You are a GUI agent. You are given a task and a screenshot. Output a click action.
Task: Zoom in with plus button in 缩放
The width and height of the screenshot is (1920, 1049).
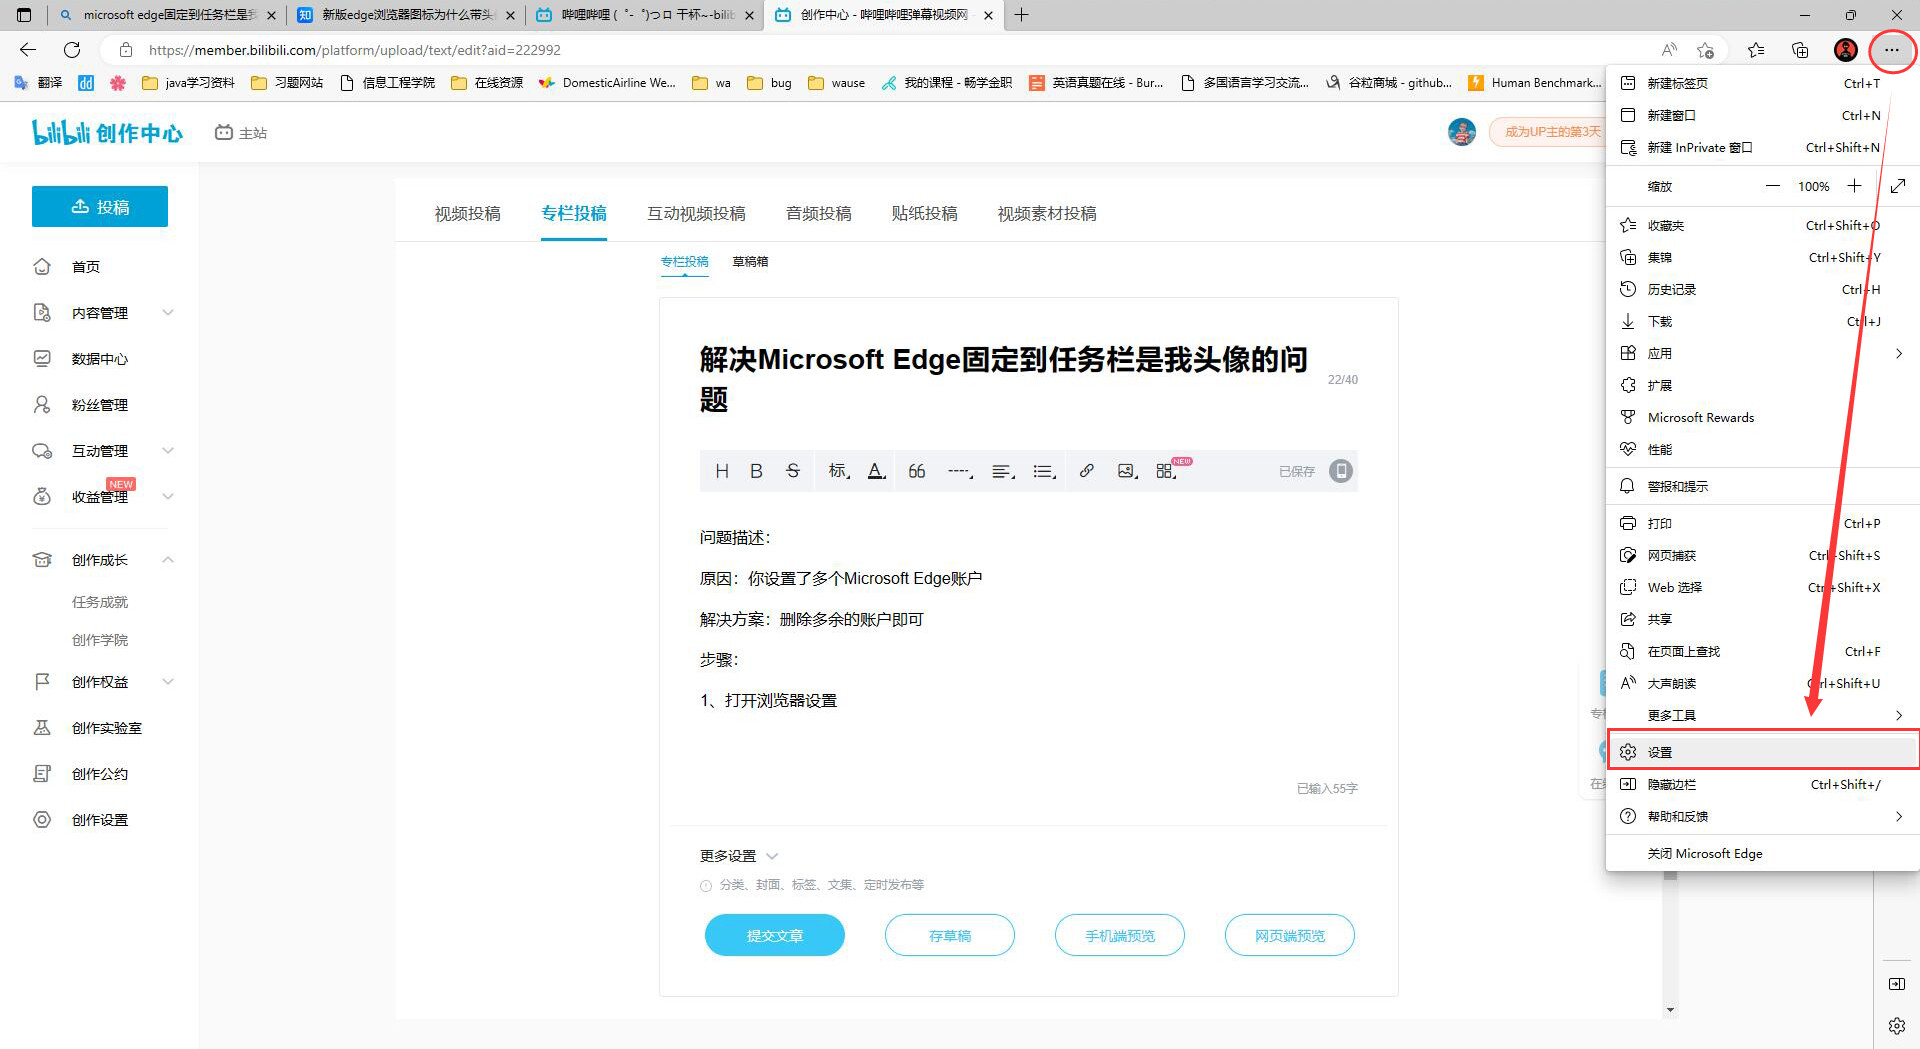[1854, 186]
